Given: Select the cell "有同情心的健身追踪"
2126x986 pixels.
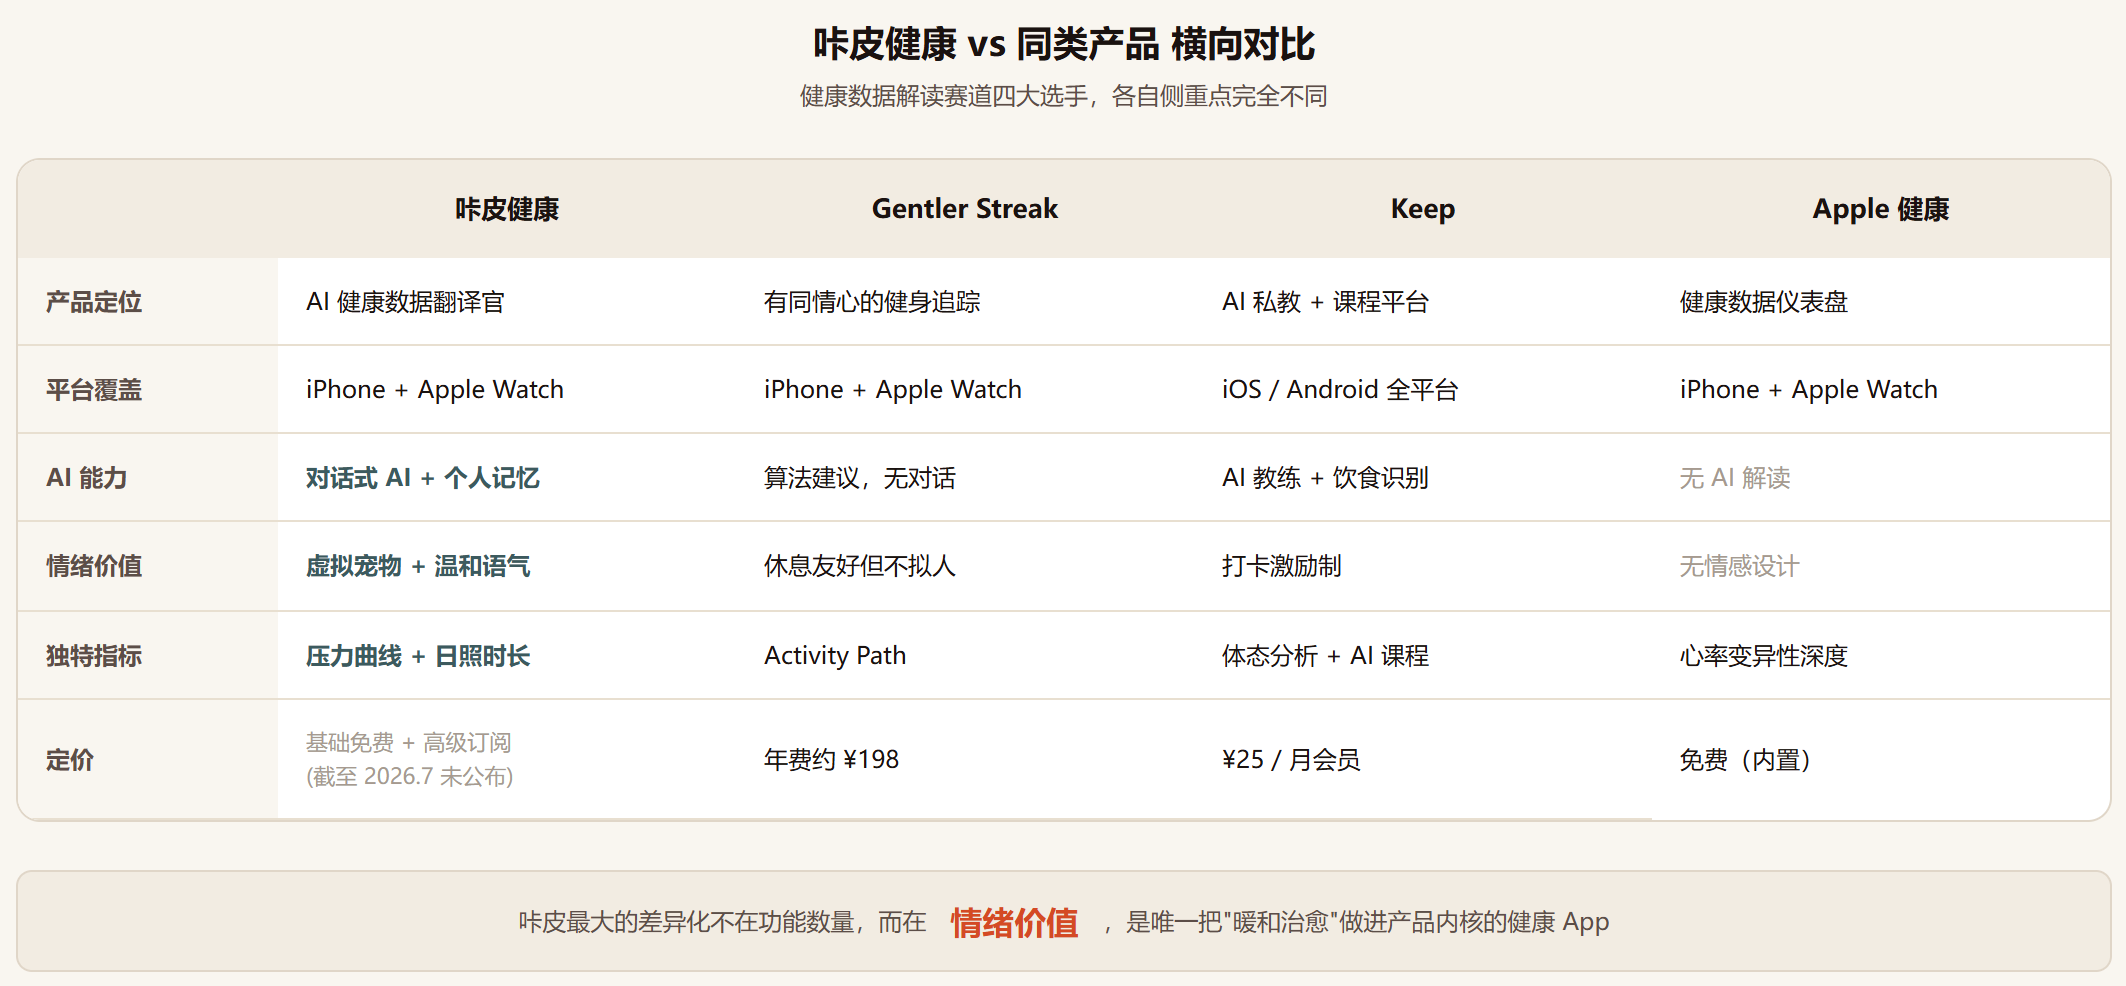Looking at the screenshot, I should 872,302.
